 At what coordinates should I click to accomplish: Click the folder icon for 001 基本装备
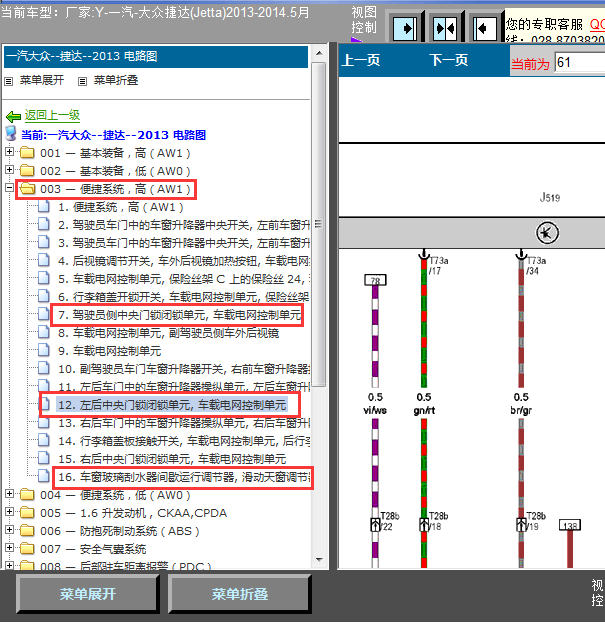point(27,152)
